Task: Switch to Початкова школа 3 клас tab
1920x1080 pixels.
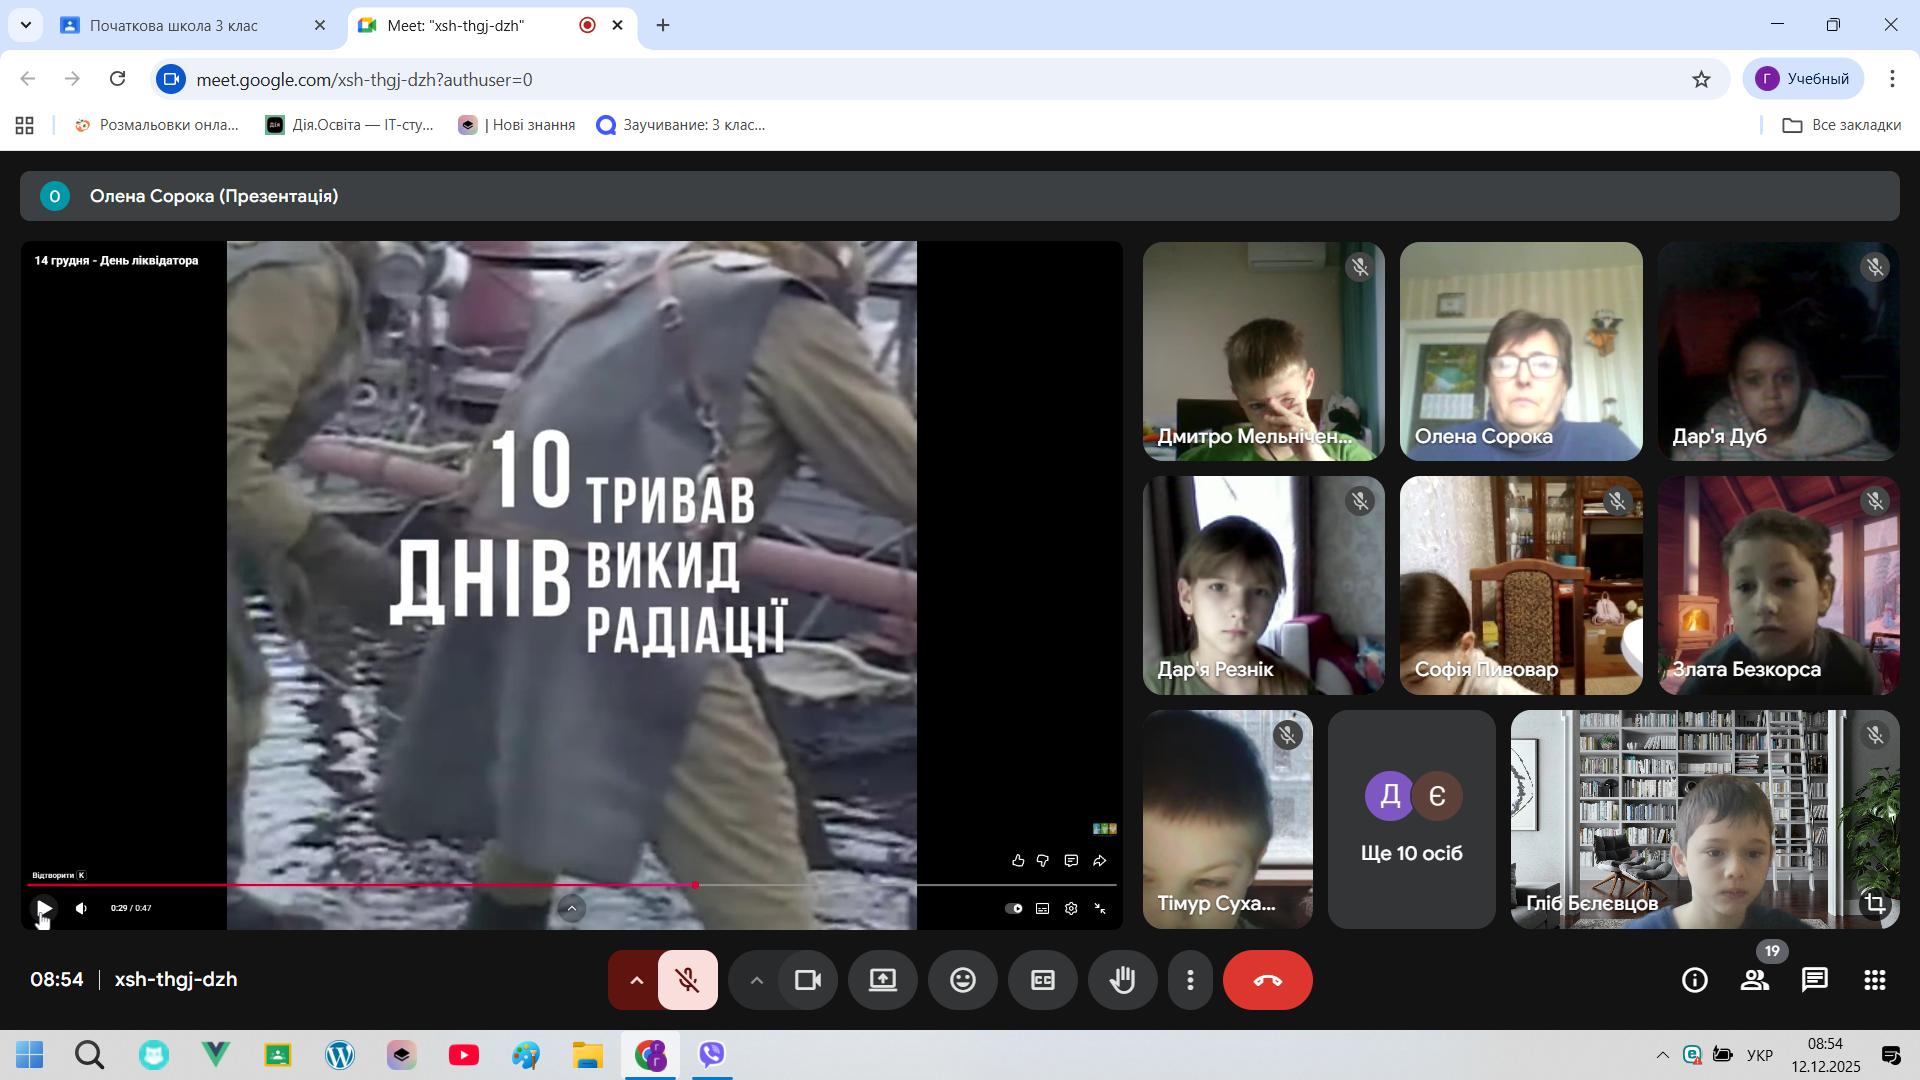Action: tap(175, 26)
